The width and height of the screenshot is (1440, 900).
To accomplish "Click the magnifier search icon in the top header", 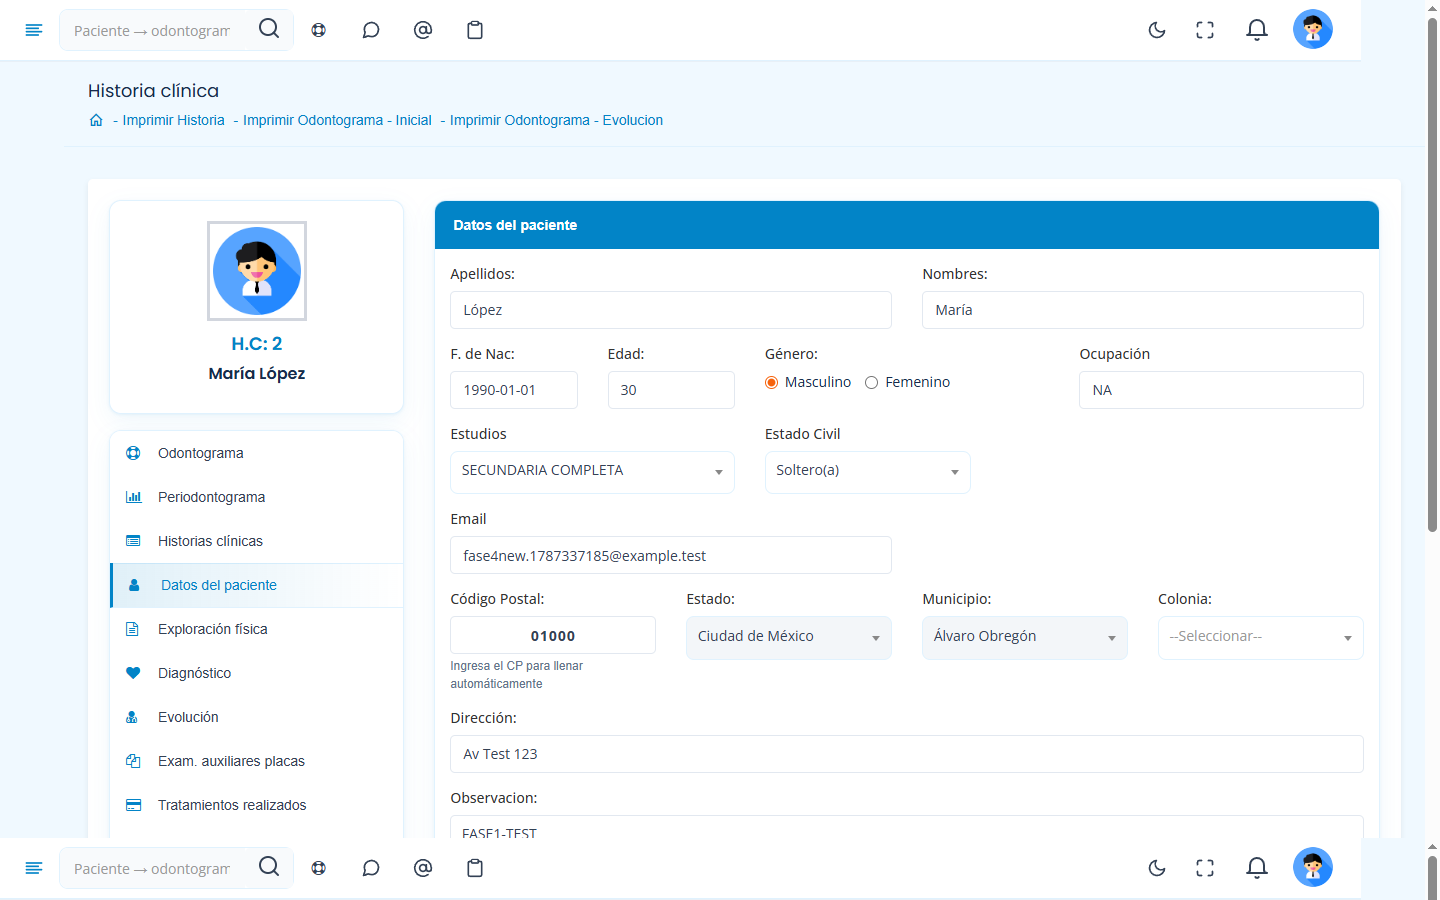I will pyautogui.click(x=269, y=29).
